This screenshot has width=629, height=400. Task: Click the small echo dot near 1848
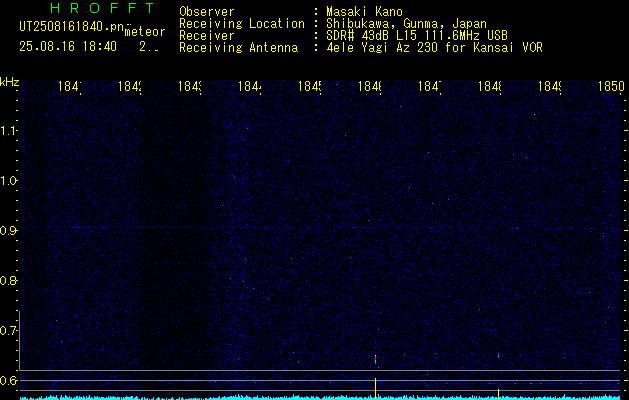tap(499, 355)
